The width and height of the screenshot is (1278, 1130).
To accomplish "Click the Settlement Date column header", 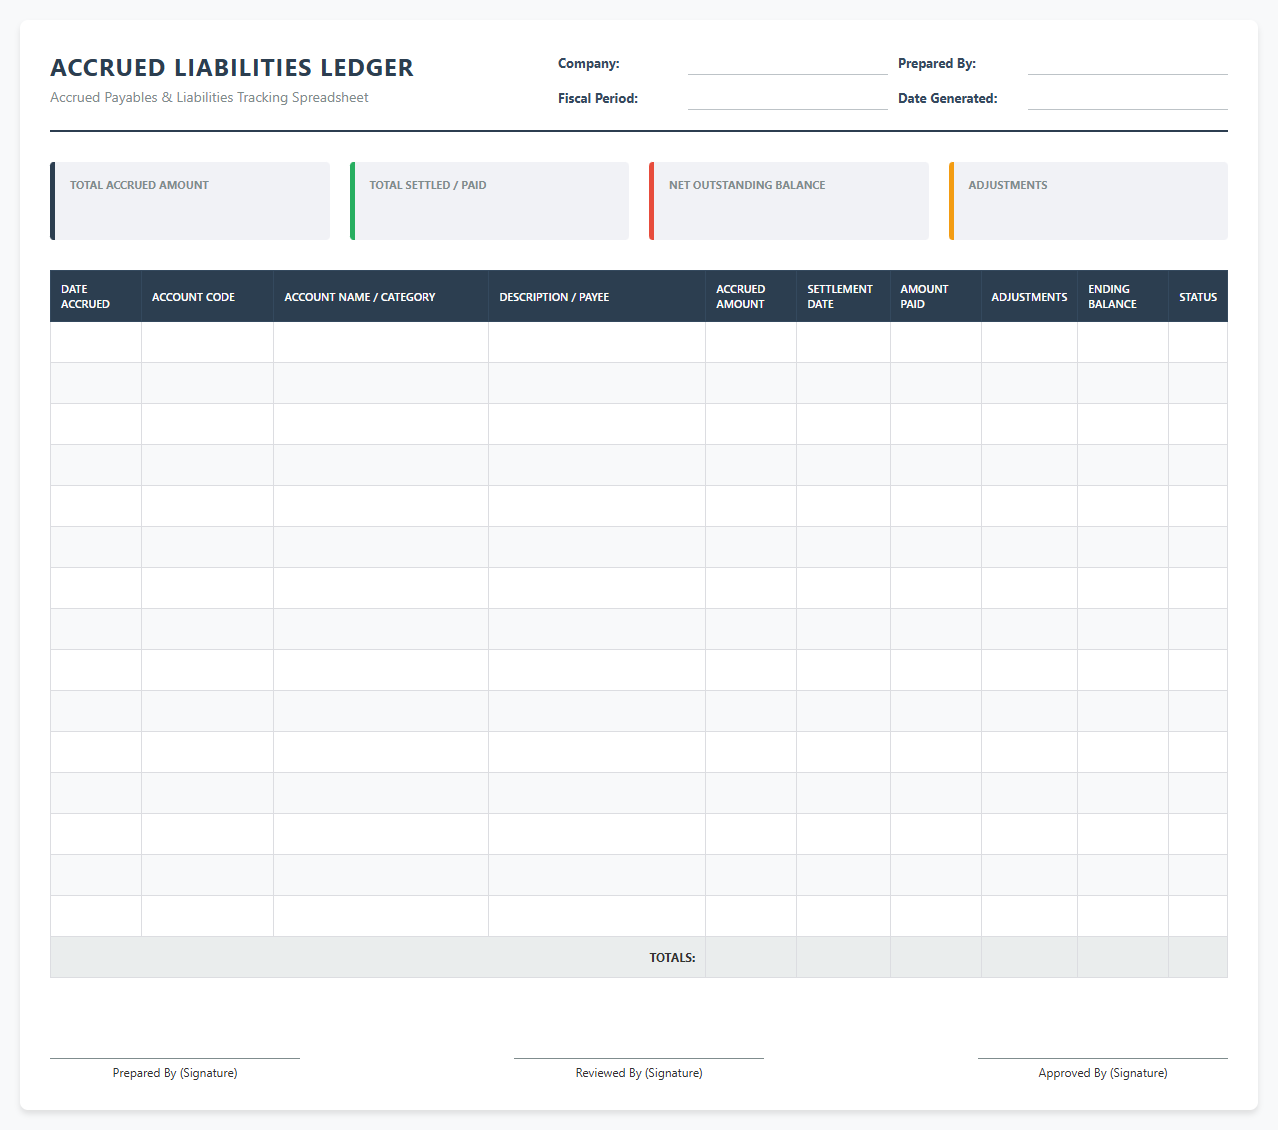I will click(843, 296).
